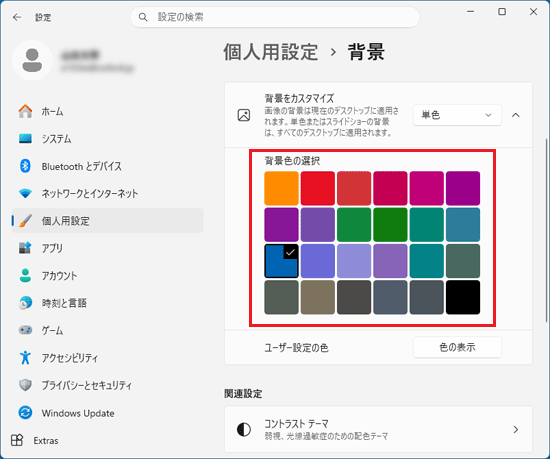Click the 関連設定 section heading
The height and width of the screenshot is (459, 550).
click(x=243, y=393)
